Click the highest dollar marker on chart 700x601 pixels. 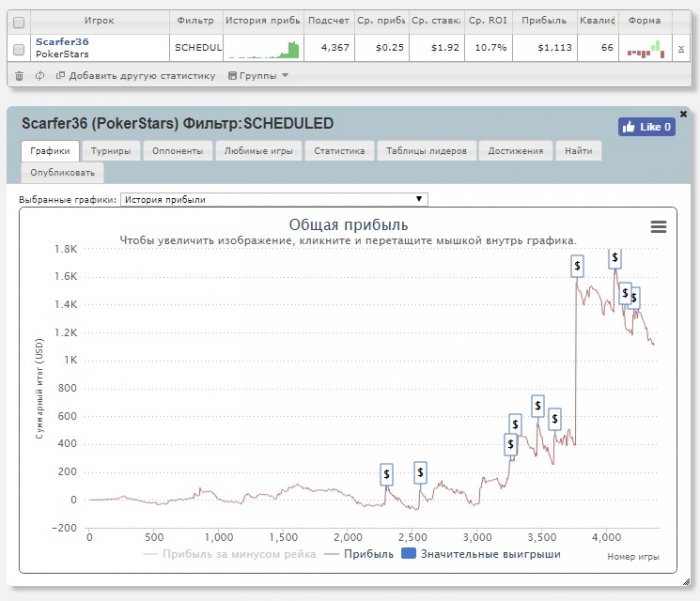point(615,259)
